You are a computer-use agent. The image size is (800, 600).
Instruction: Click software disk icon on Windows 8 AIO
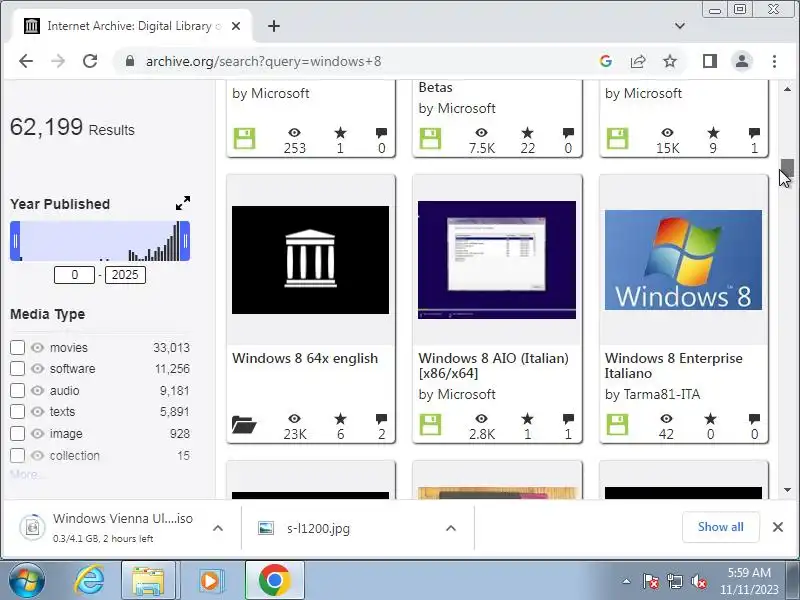pyautogui.click(x=430, y=424)
